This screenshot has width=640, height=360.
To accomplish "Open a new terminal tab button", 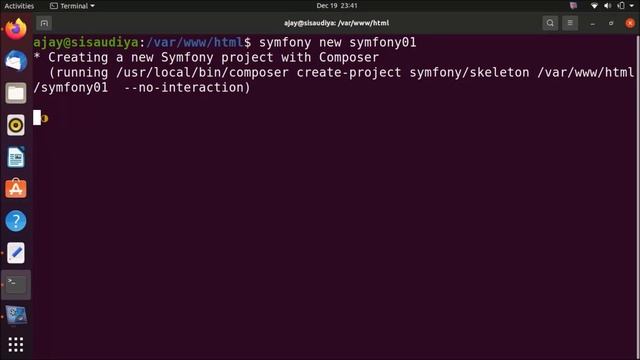I will tap(44, 23).
